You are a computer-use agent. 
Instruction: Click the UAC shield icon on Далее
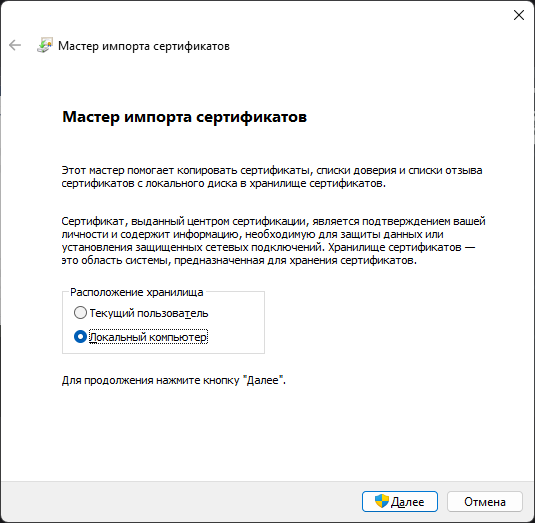pos(381,501)
